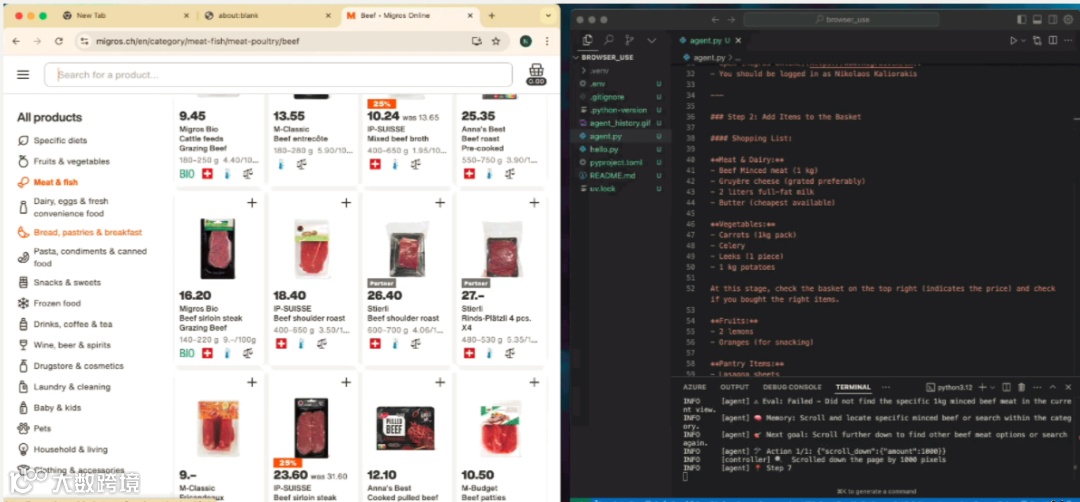Open Wine, beer & spirits category
1080x502 pixels.
click(x=72, y=345)
